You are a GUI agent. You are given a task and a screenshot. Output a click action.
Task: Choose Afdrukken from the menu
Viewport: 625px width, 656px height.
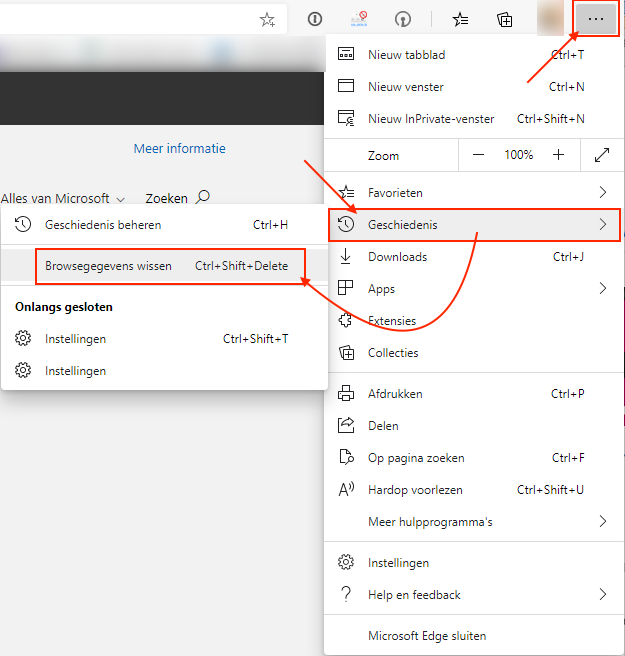click(x=474, y=394)
